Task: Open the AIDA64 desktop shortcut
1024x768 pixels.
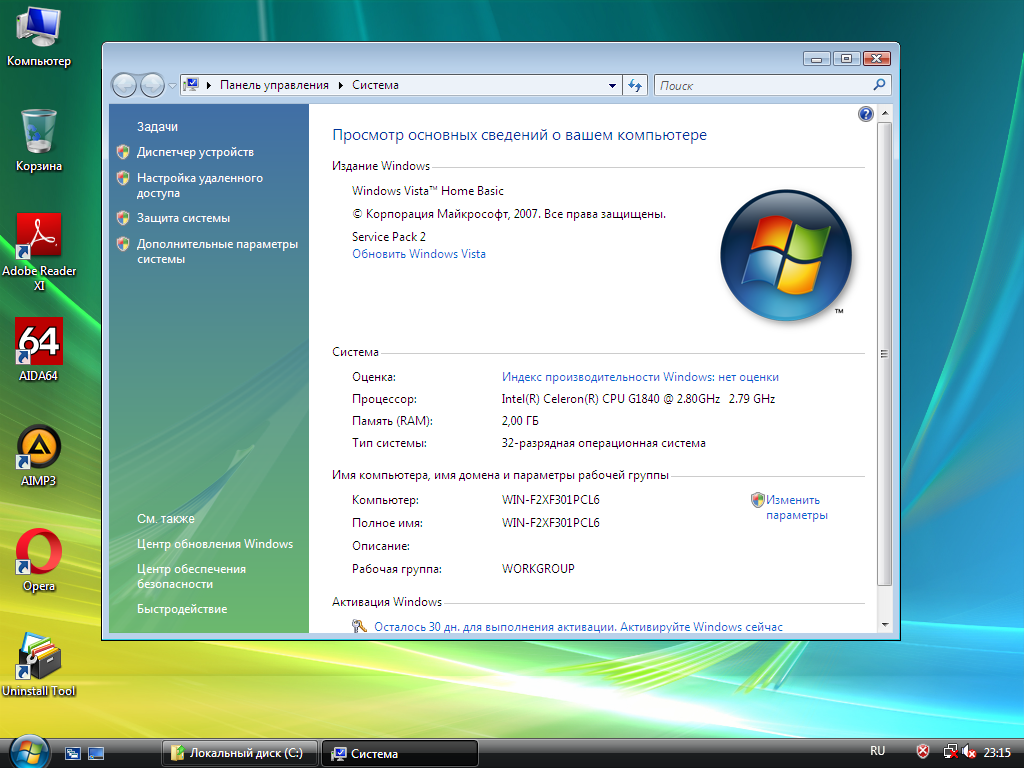Action: tap(39, 342)
